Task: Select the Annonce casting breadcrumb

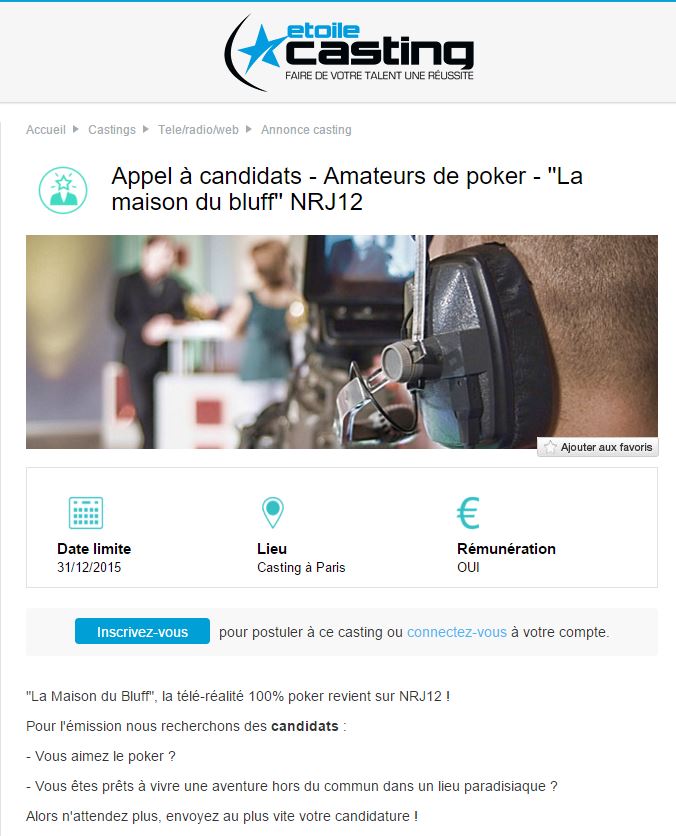Action: tap(306, 130)
